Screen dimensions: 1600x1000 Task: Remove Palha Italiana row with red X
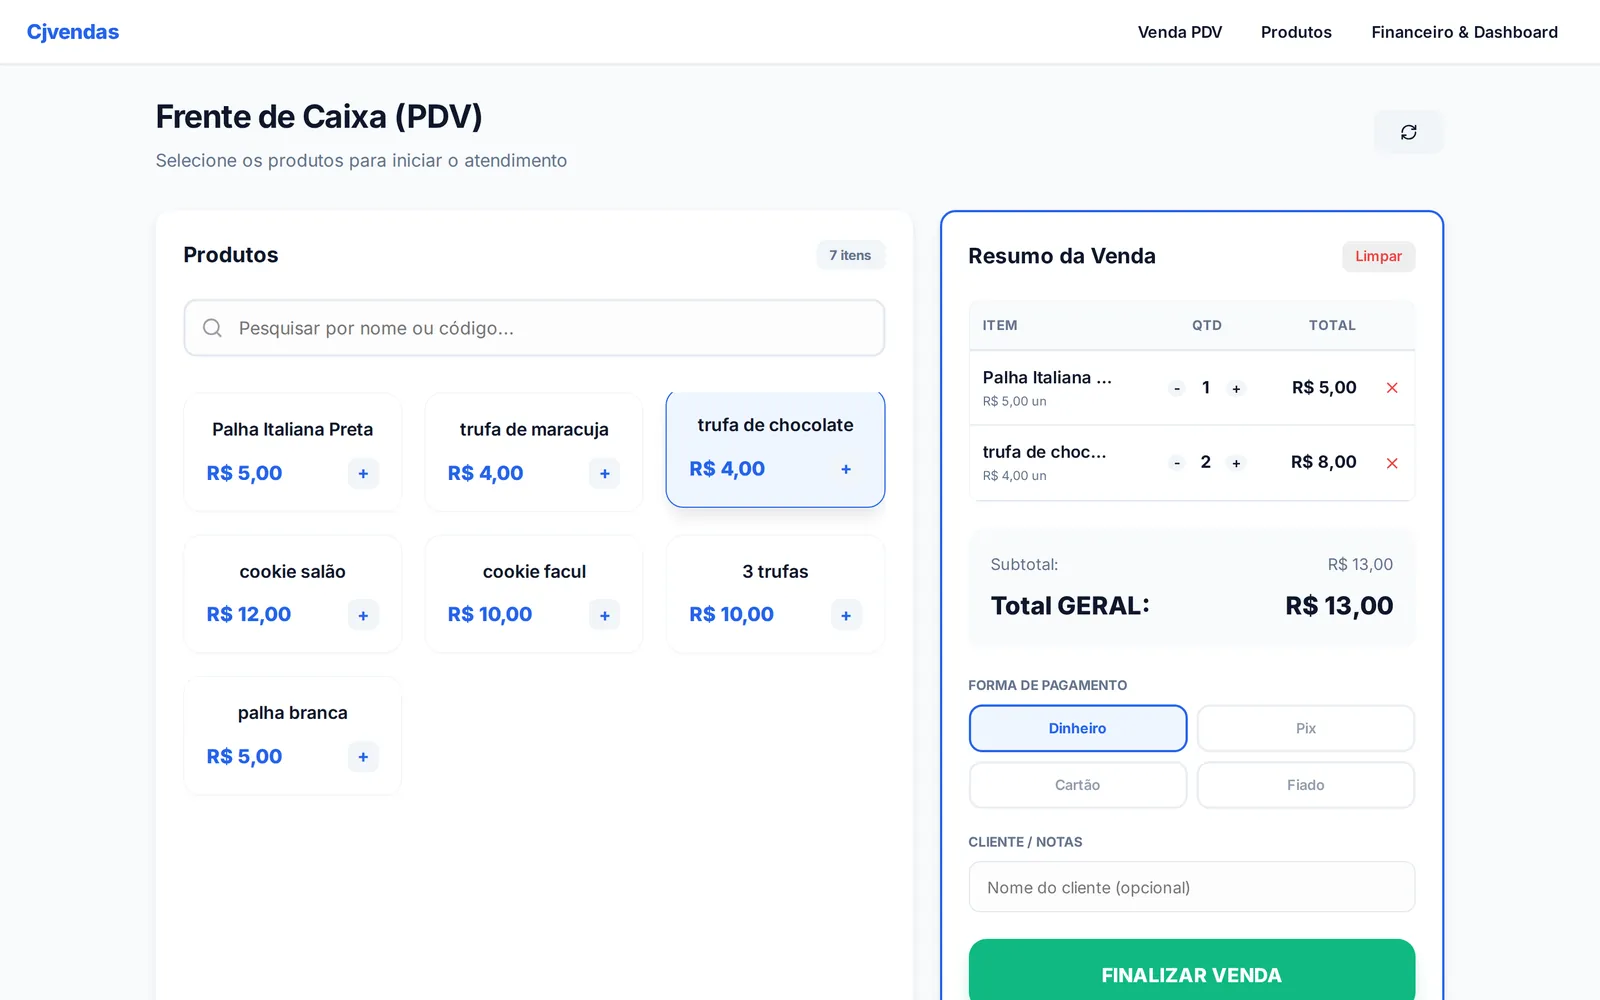1392,388
